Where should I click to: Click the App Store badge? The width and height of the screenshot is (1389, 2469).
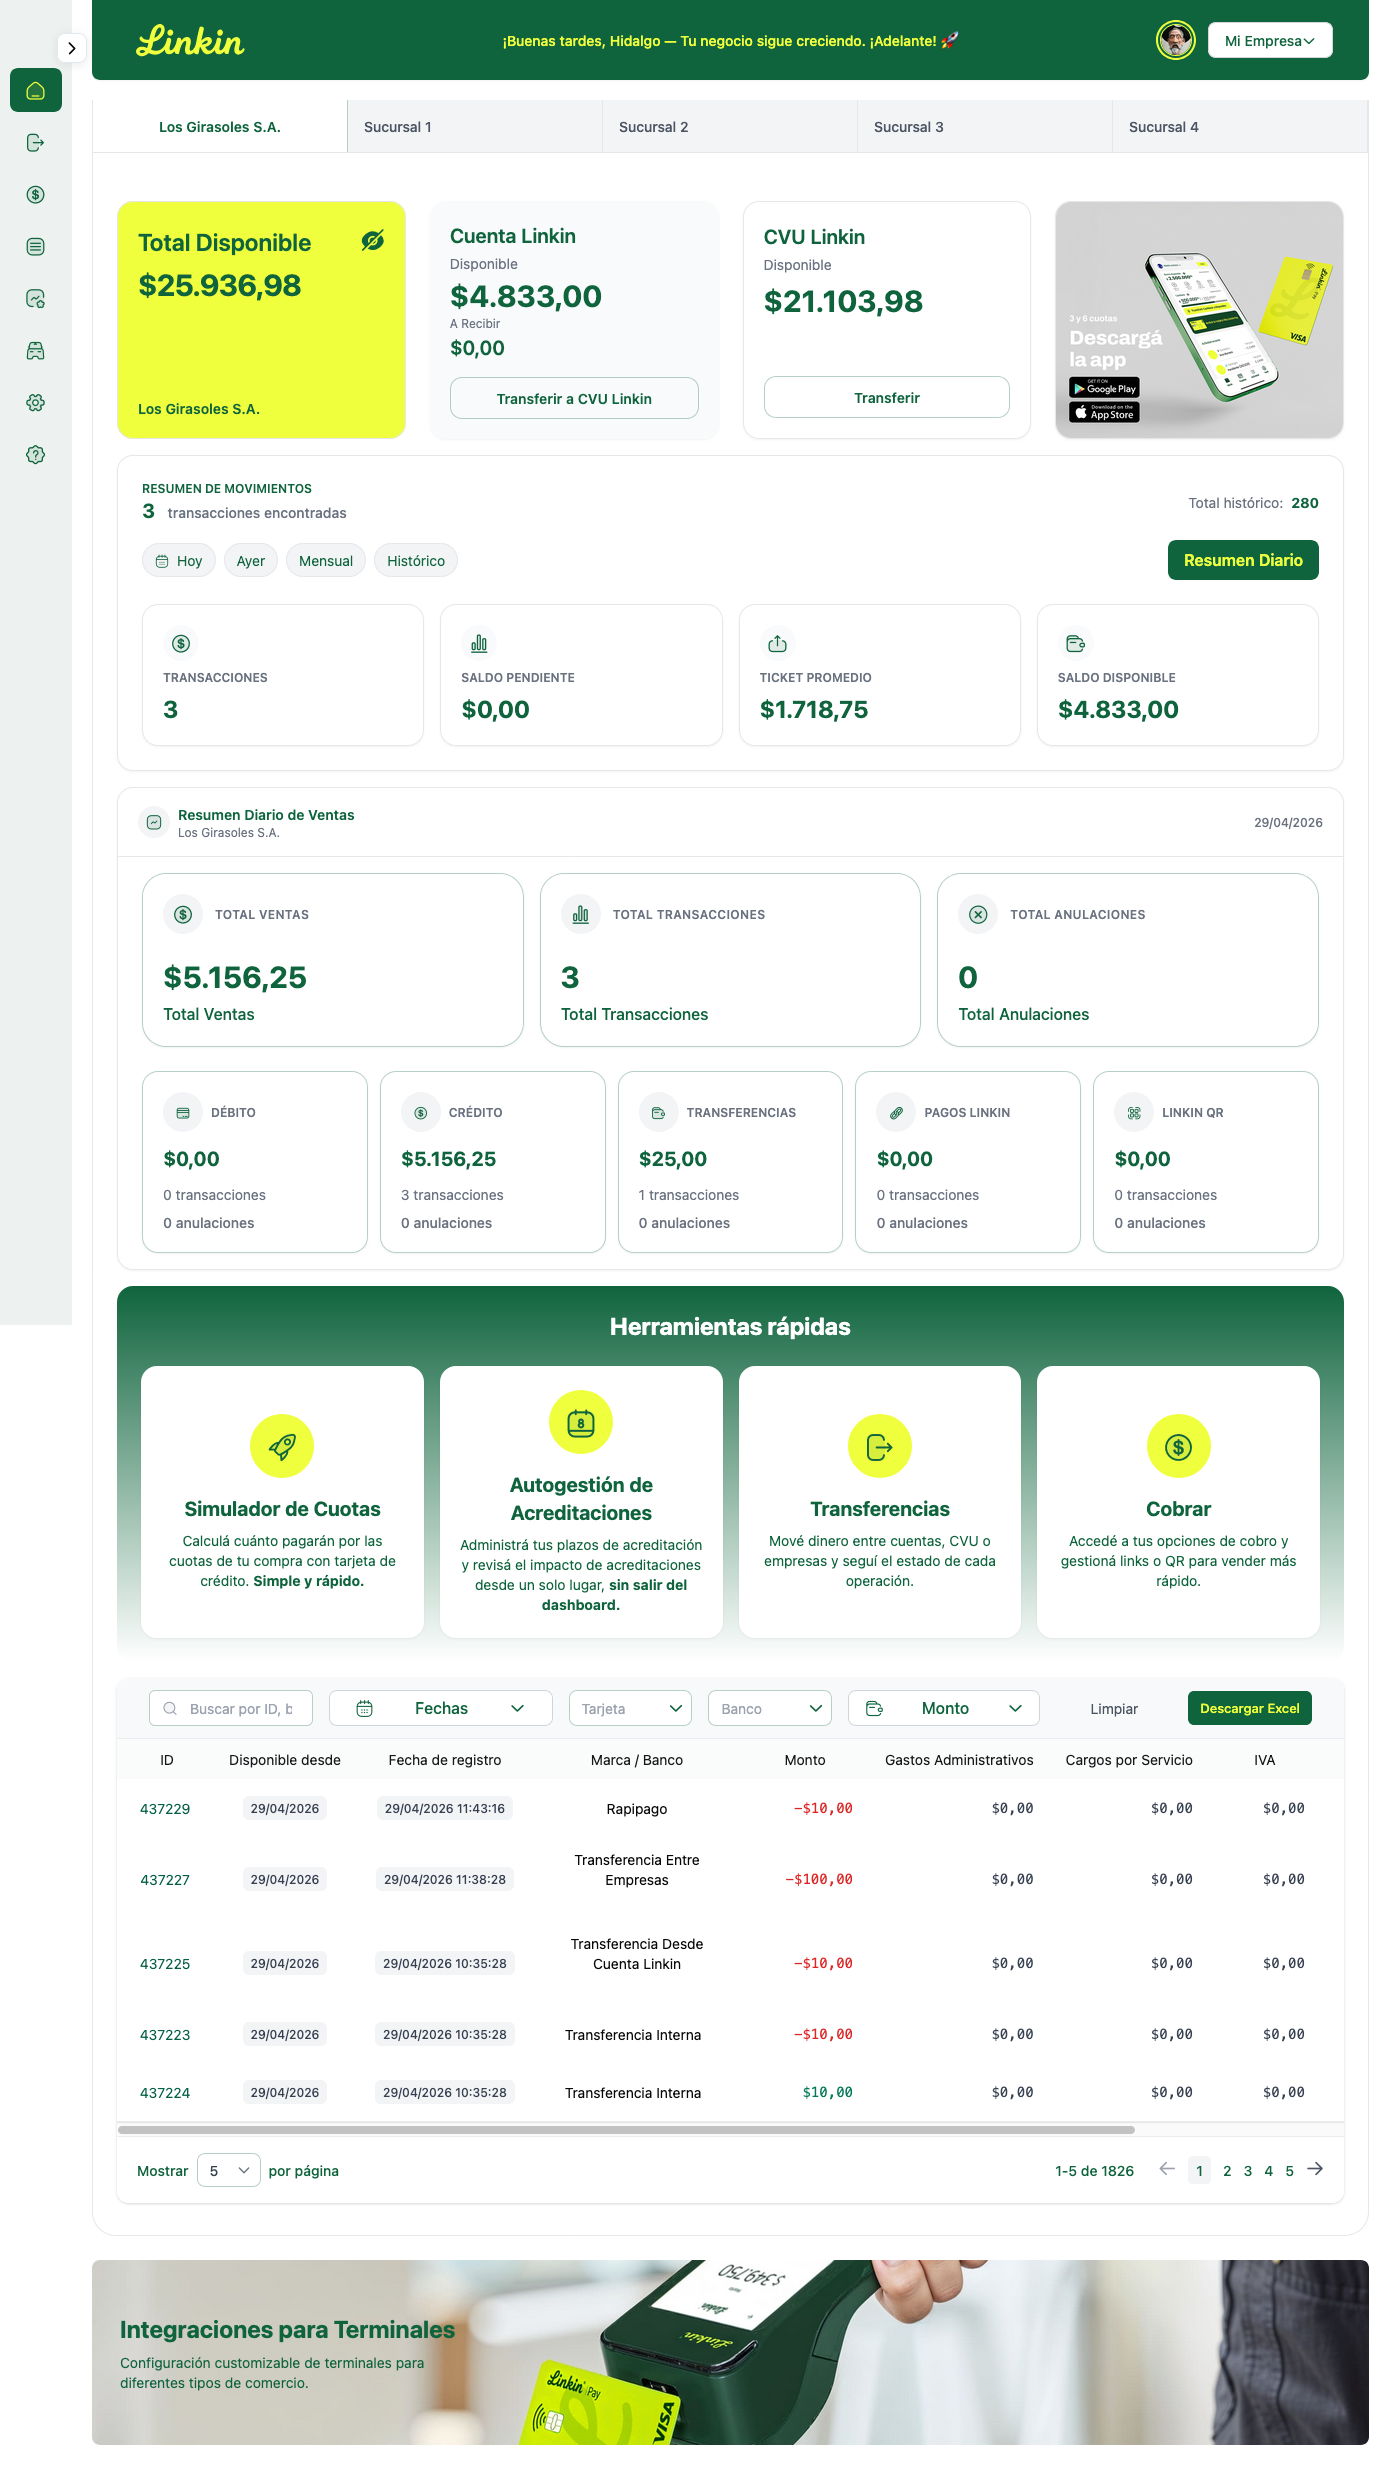click(1104, 412)
